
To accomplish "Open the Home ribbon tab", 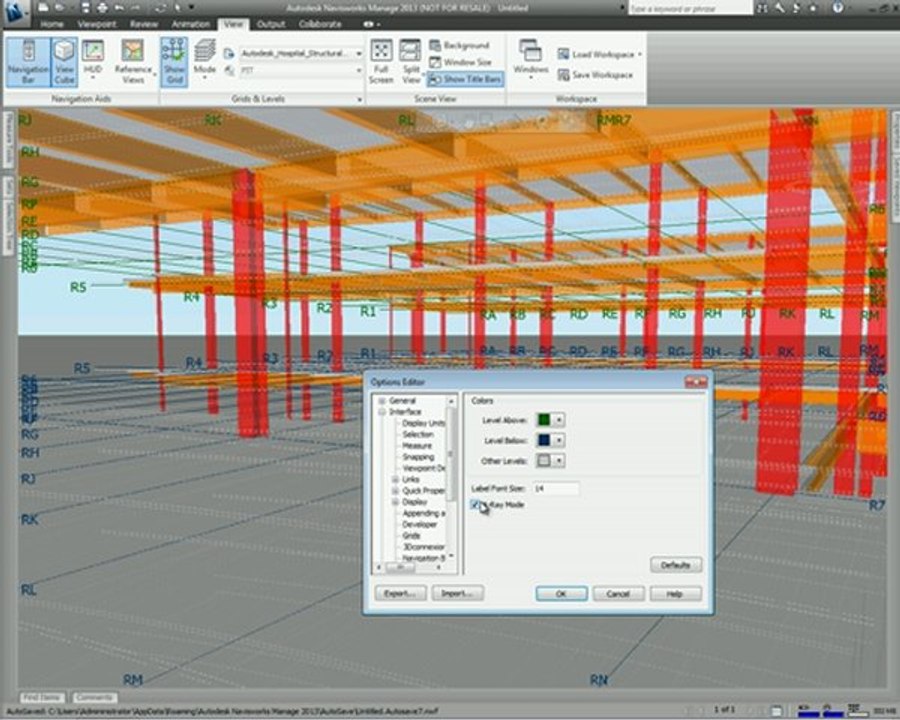I will [x=52, y=24].
